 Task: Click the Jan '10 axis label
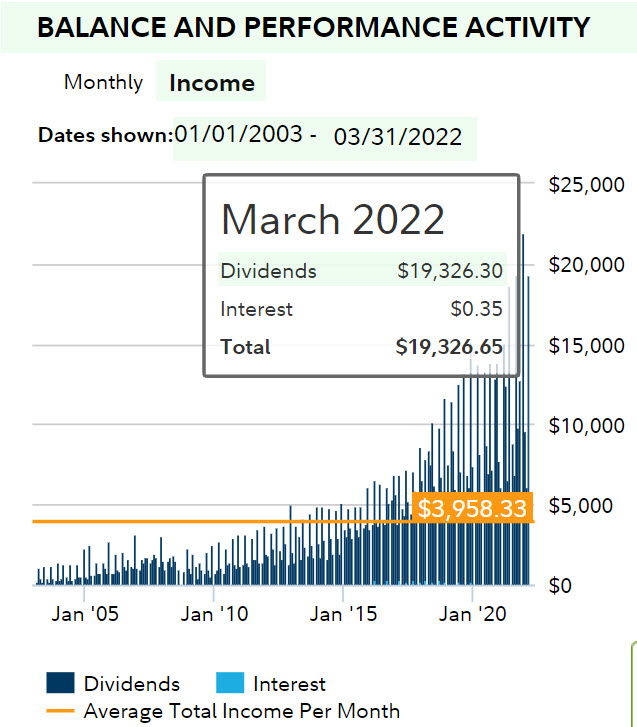tap(216, 614)
